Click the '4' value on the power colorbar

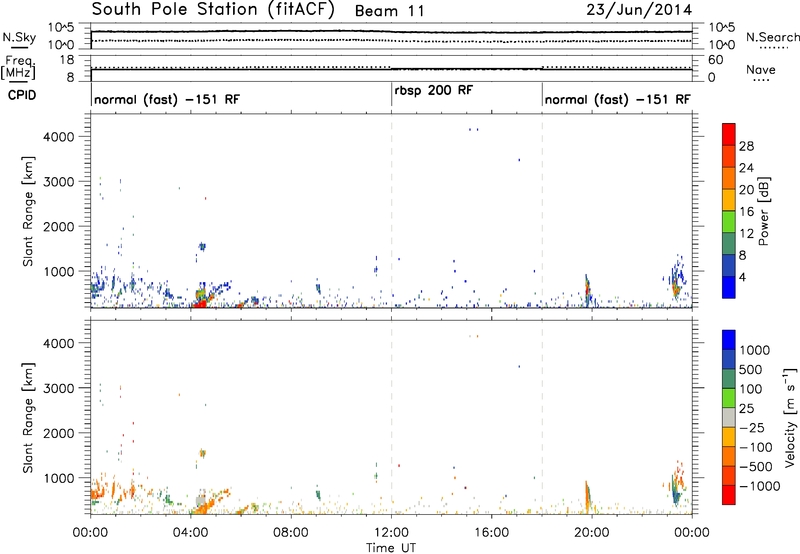(x=743, y=277)
